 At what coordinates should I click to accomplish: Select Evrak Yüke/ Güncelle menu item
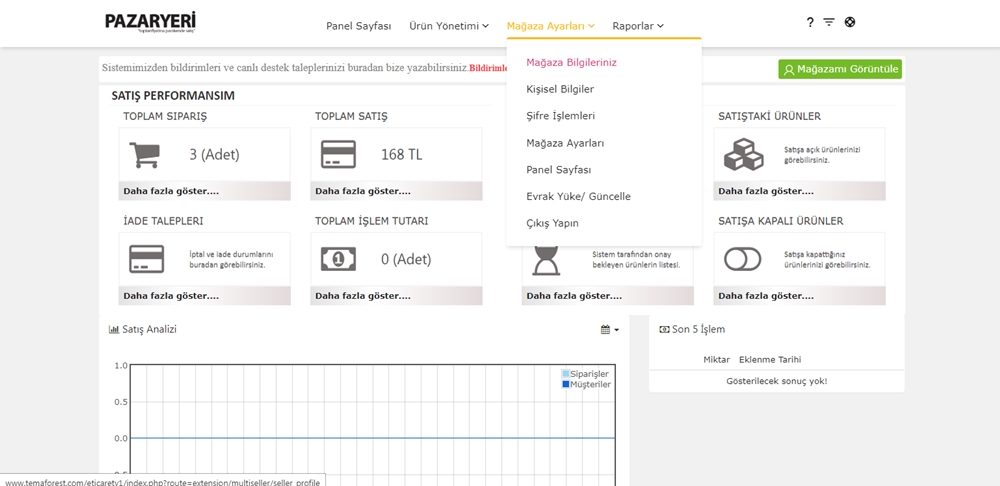click(578, 196)
